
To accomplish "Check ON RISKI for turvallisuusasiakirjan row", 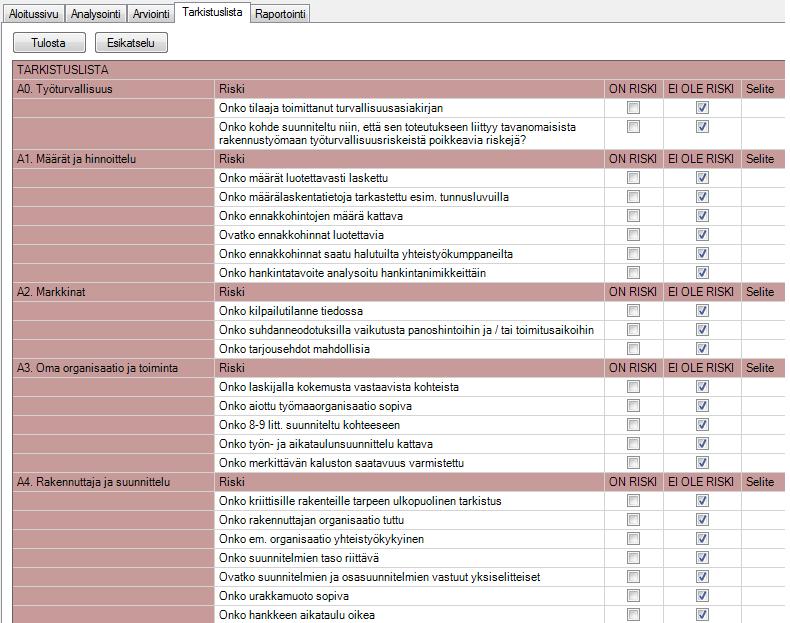I will [633, 108].
